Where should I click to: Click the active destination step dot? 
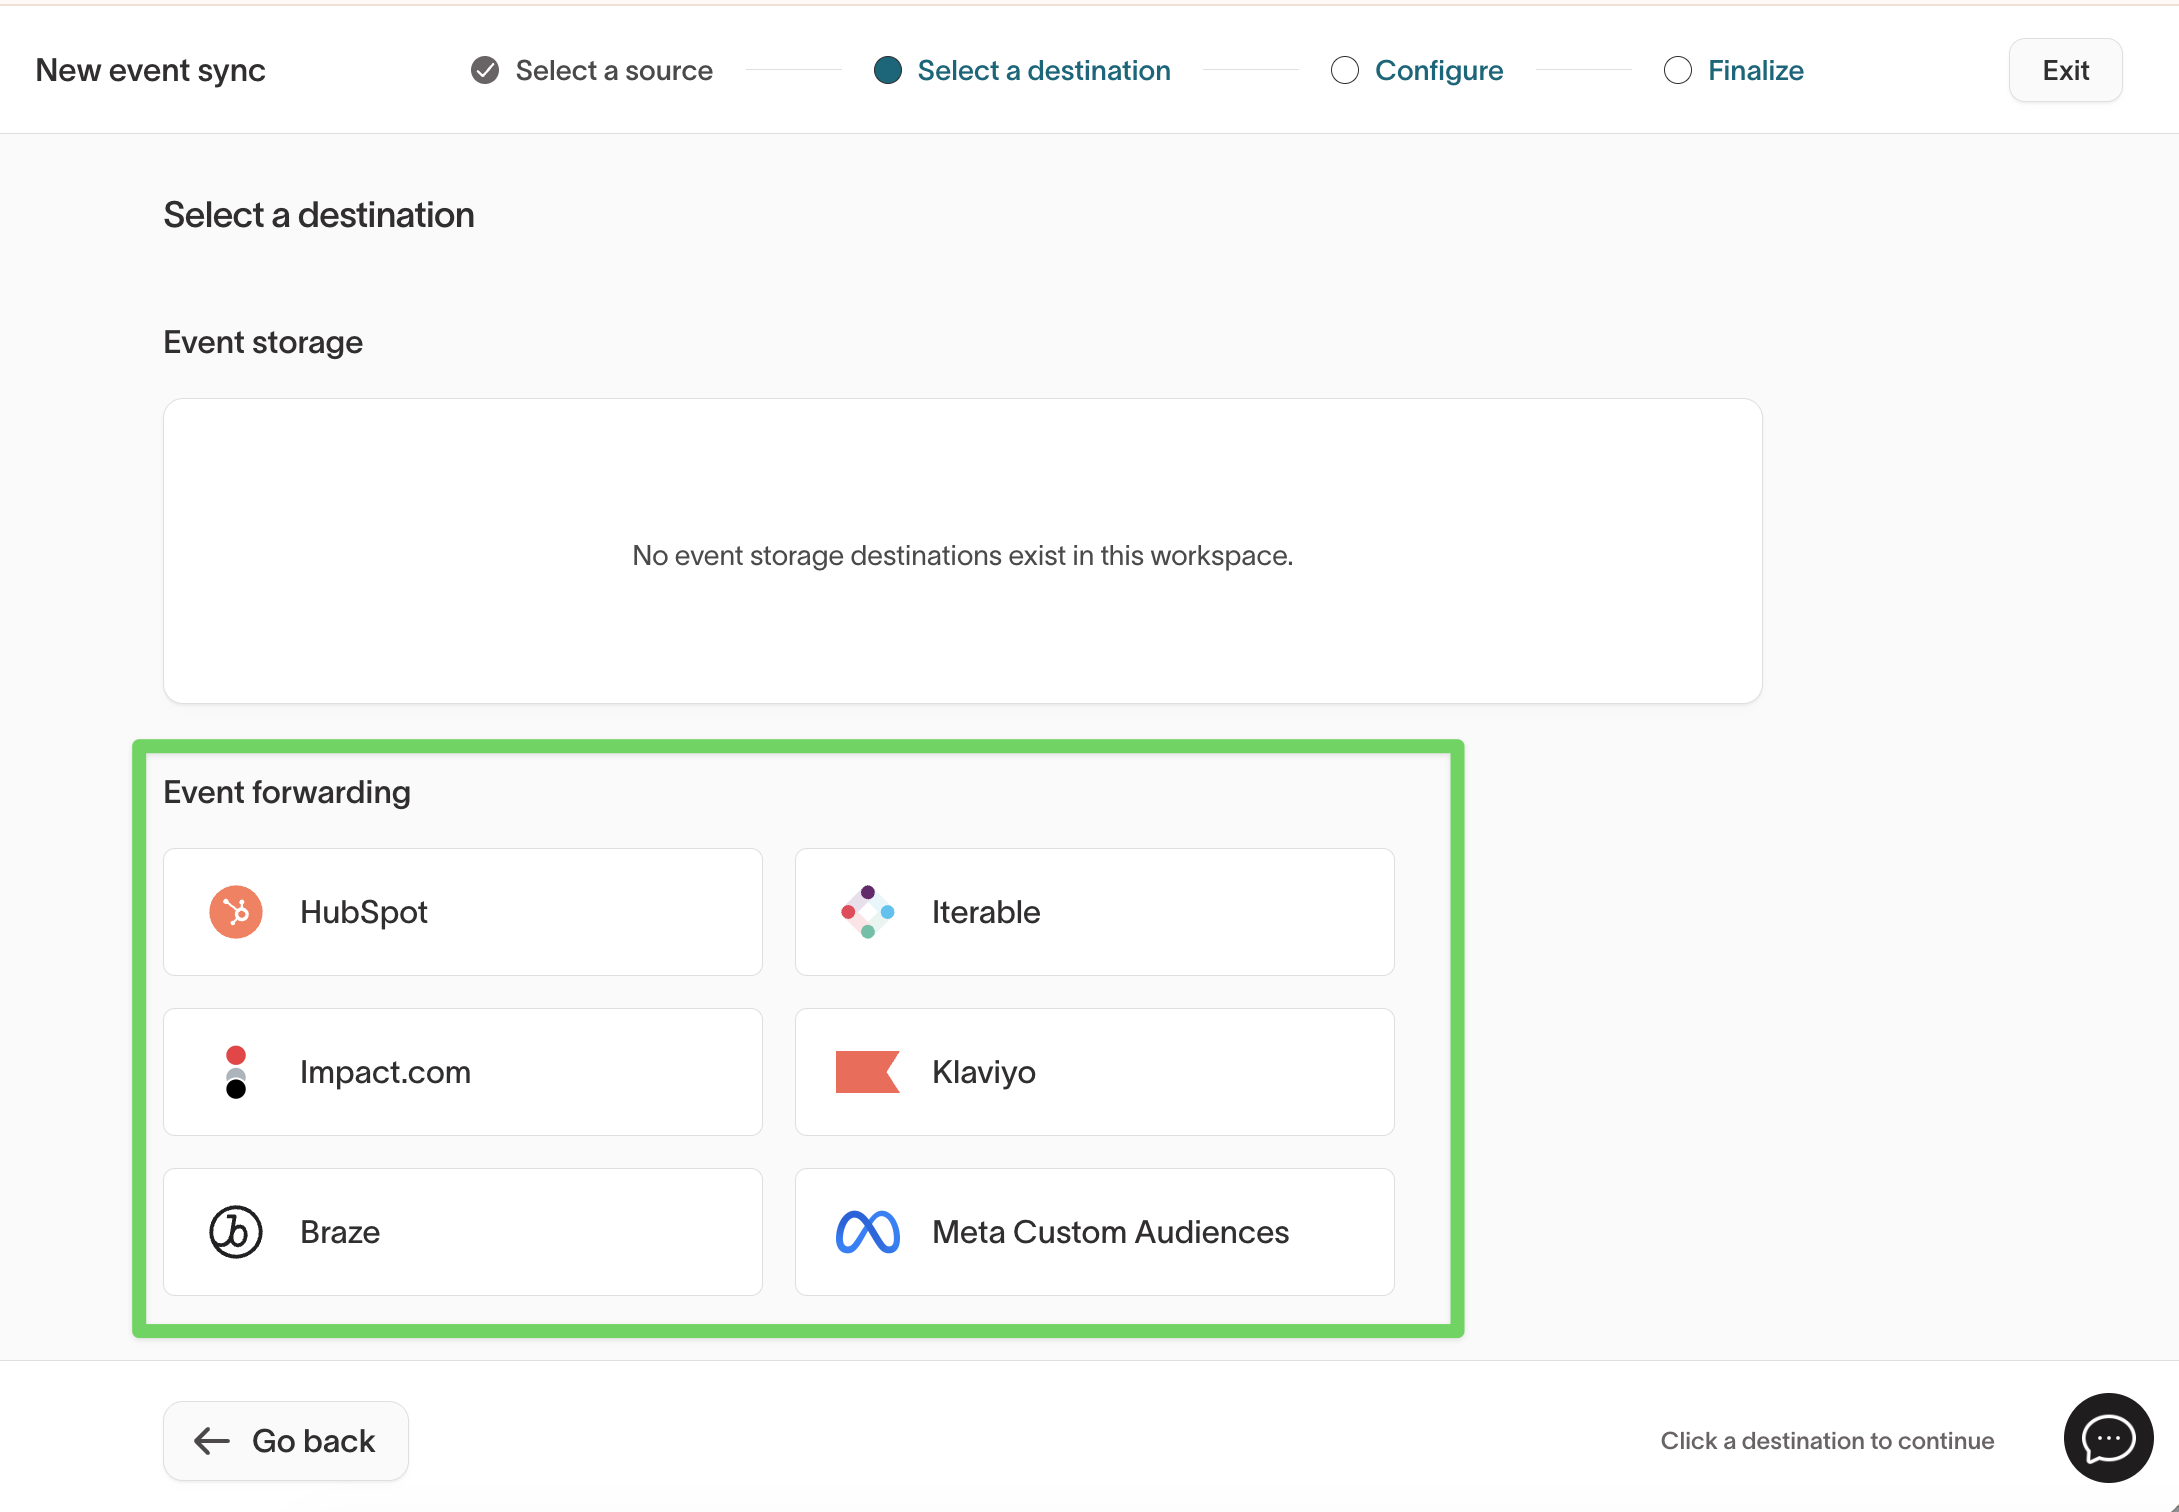point(888,70)
